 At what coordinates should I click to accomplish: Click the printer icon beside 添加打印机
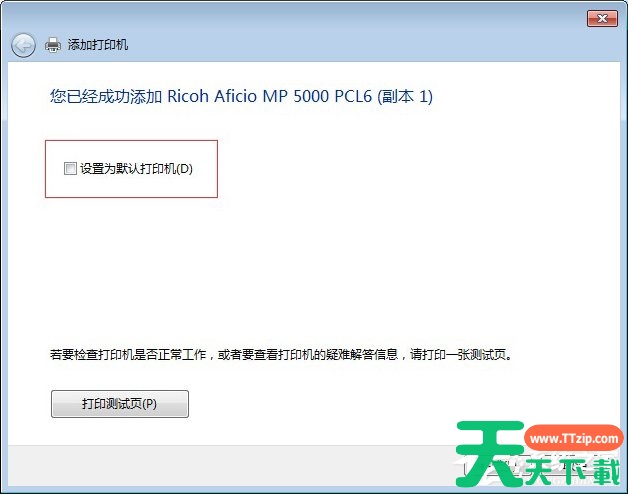(x=53, y=45)
